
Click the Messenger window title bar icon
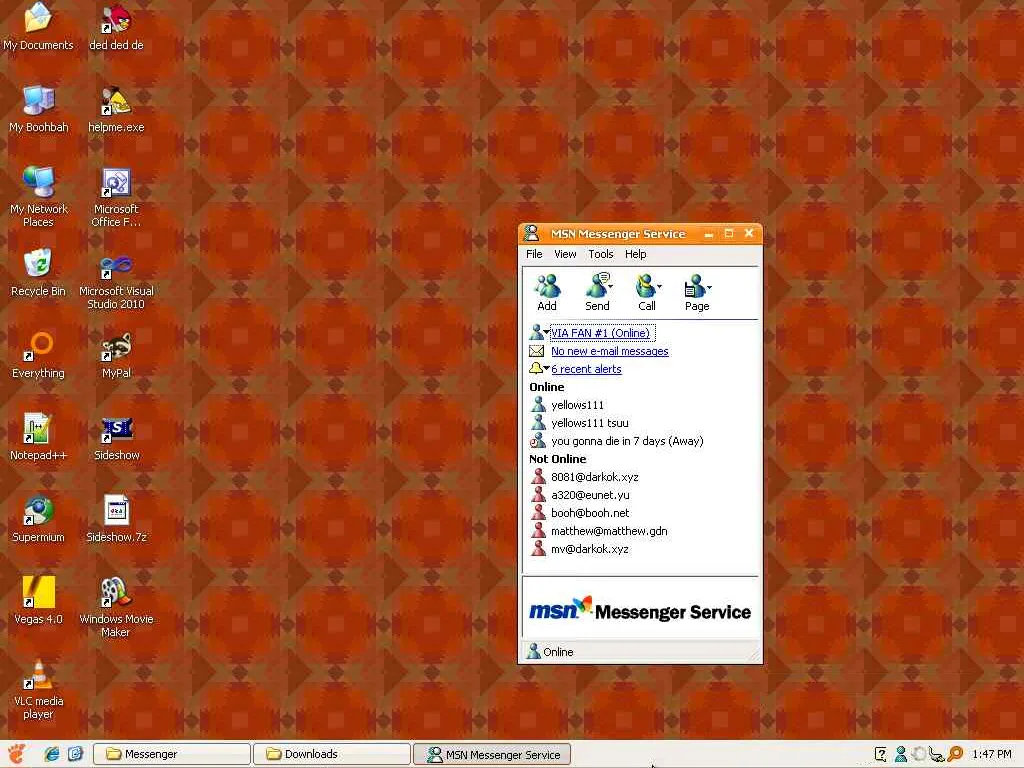click(x=532, y=233)
